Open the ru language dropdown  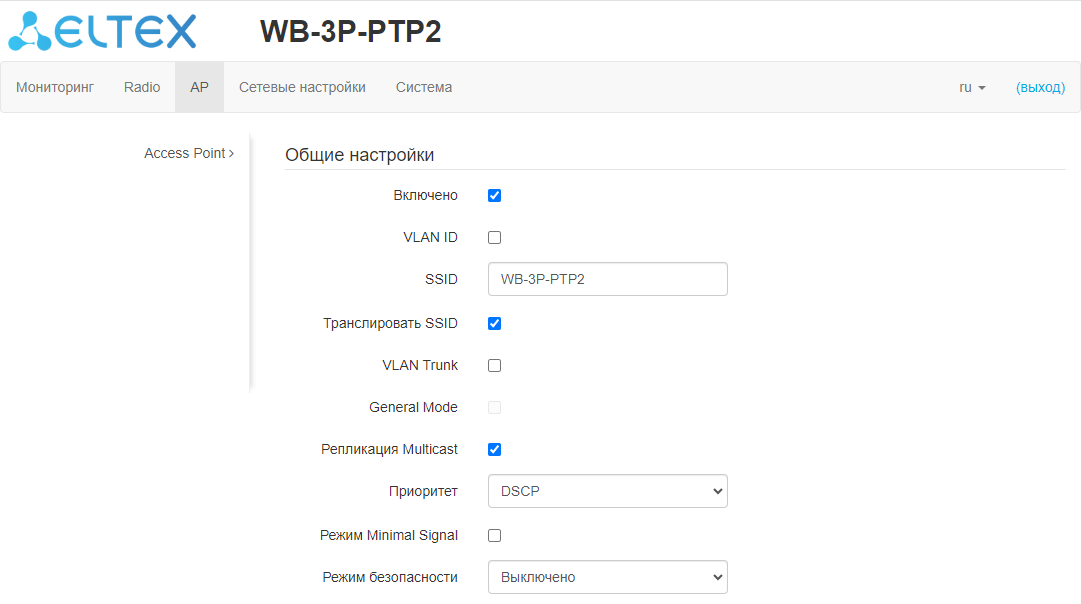coord(972,88)
